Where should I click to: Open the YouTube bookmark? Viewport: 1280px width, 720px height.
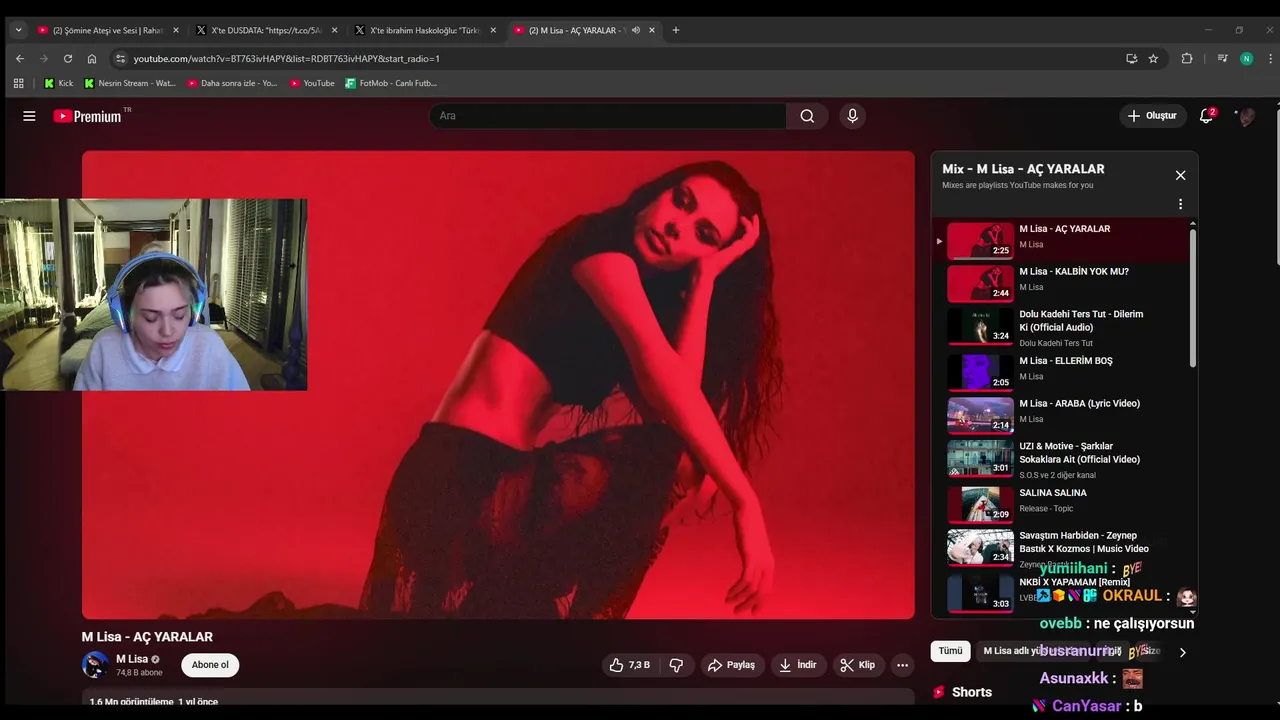(312, 83)
